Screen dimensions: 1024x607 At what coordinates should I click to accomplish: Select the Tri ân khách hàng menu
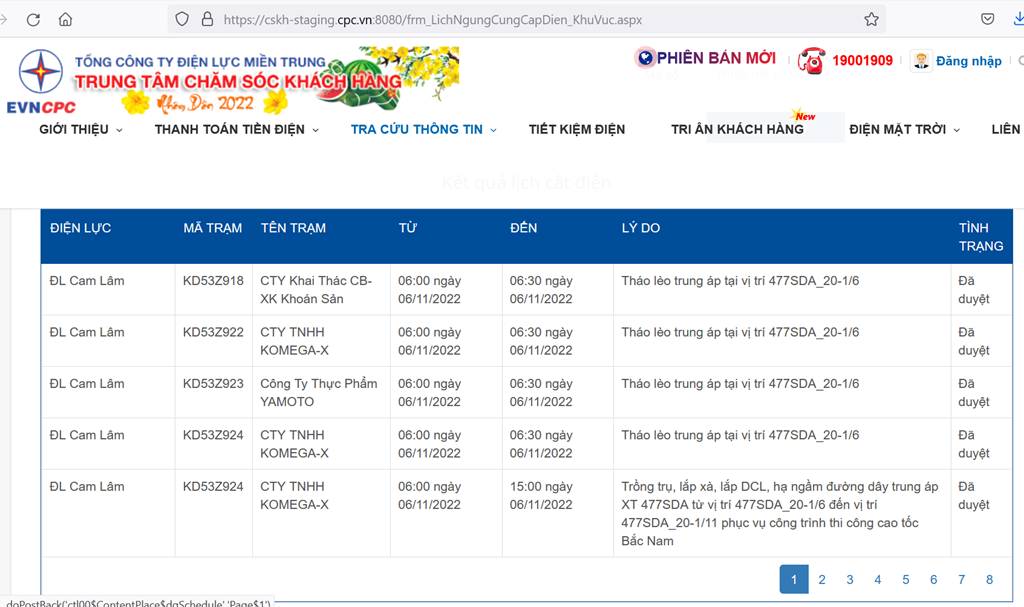[737, 129]
